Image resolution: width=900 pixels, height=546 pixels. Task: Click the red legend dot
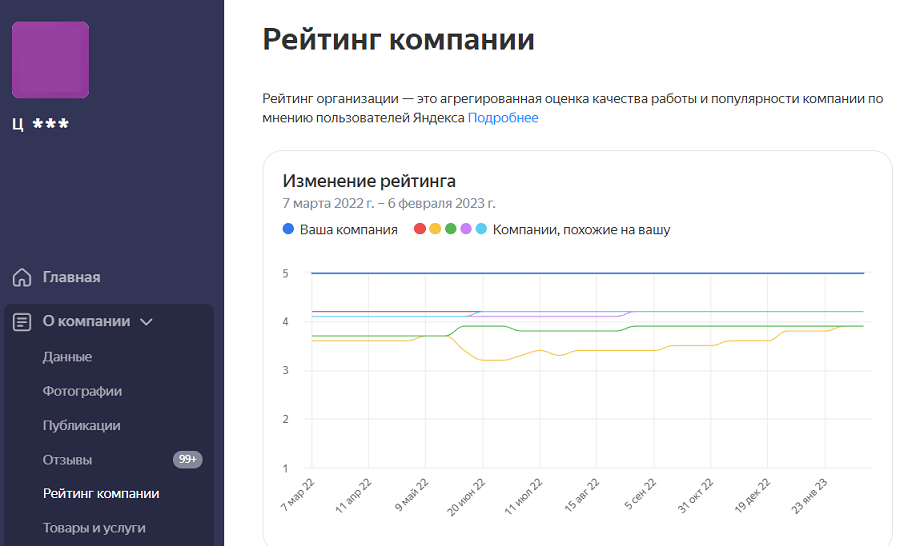(419, 230)
